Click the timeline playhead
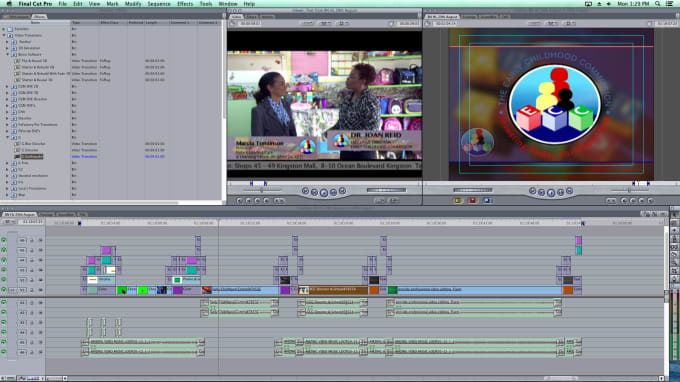Image resolution: width=680 pixels, height=382 pixels. click(219, 222)
